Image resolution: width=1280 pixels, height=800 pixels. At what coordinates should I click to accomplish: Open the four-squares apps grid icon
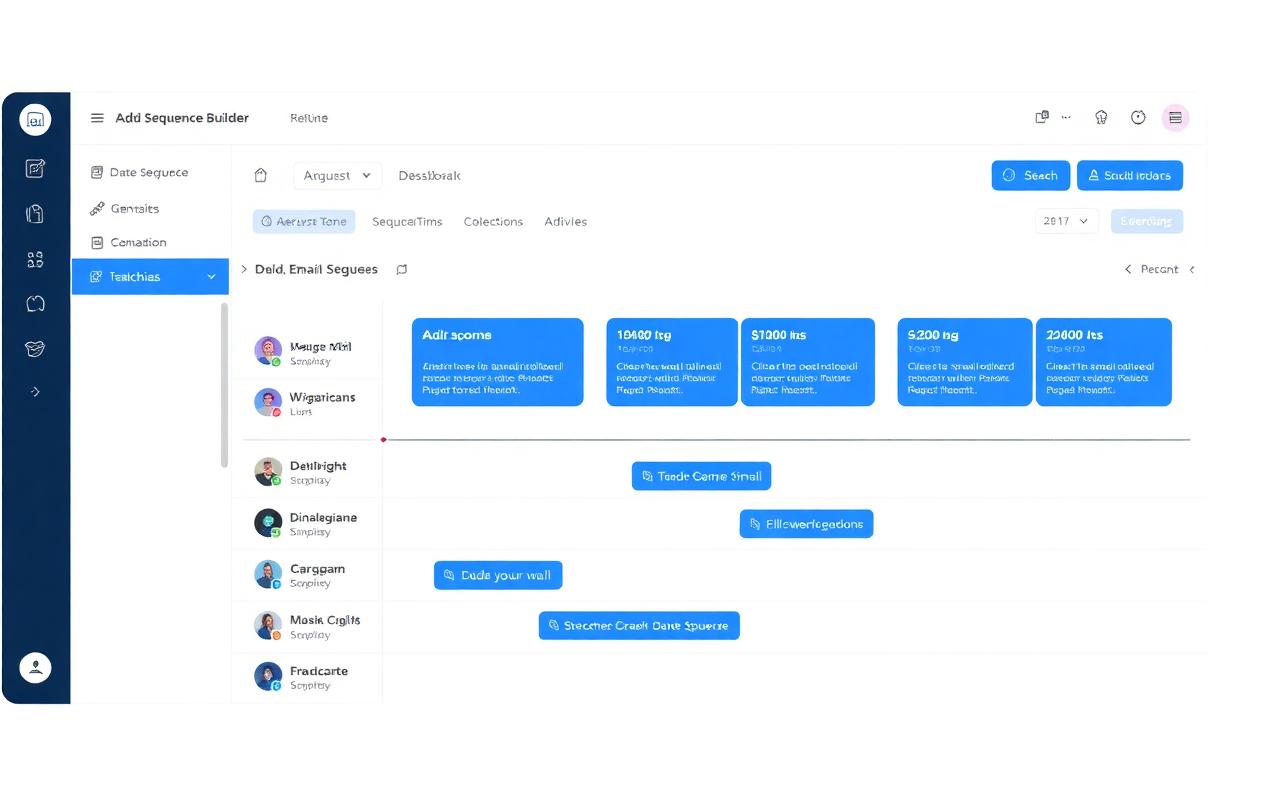pyautogui.click(x=35, y=260)
